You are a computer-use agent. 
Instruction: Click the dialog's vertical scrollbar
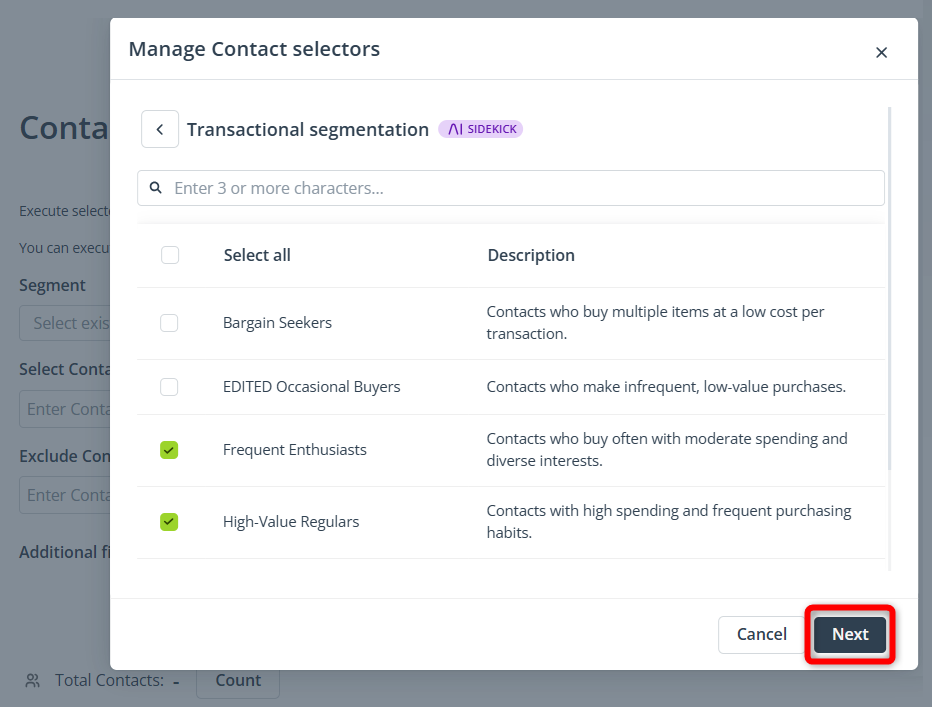tap(889, 288)
